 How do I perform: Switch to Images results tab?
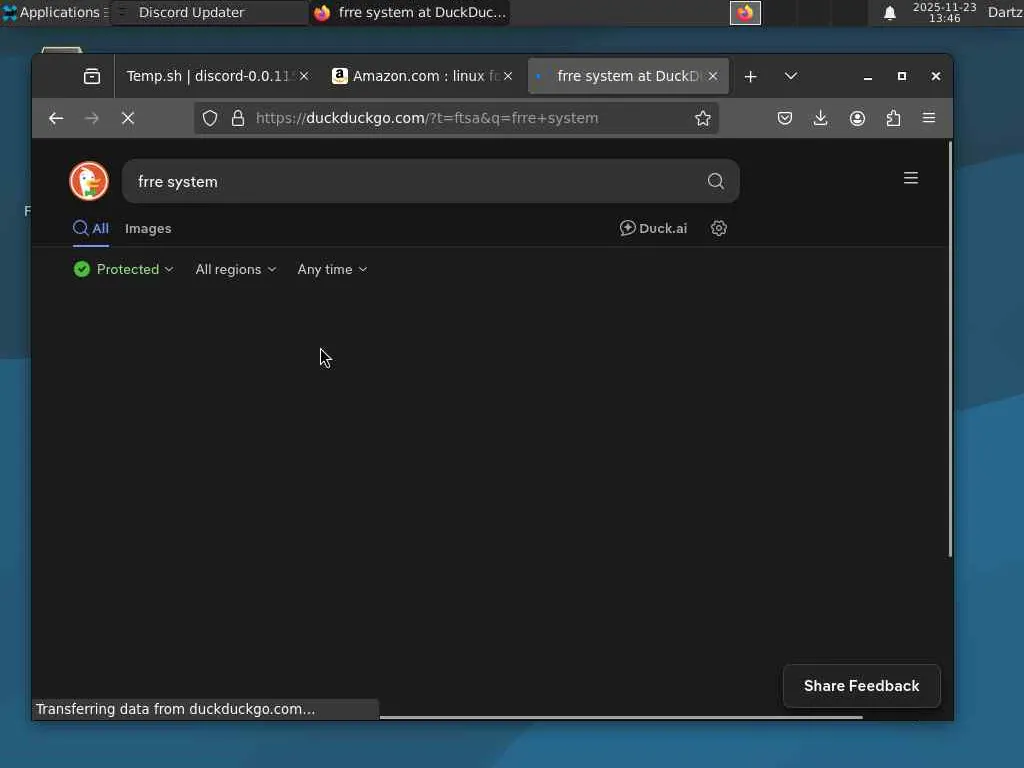click(148, 229)
